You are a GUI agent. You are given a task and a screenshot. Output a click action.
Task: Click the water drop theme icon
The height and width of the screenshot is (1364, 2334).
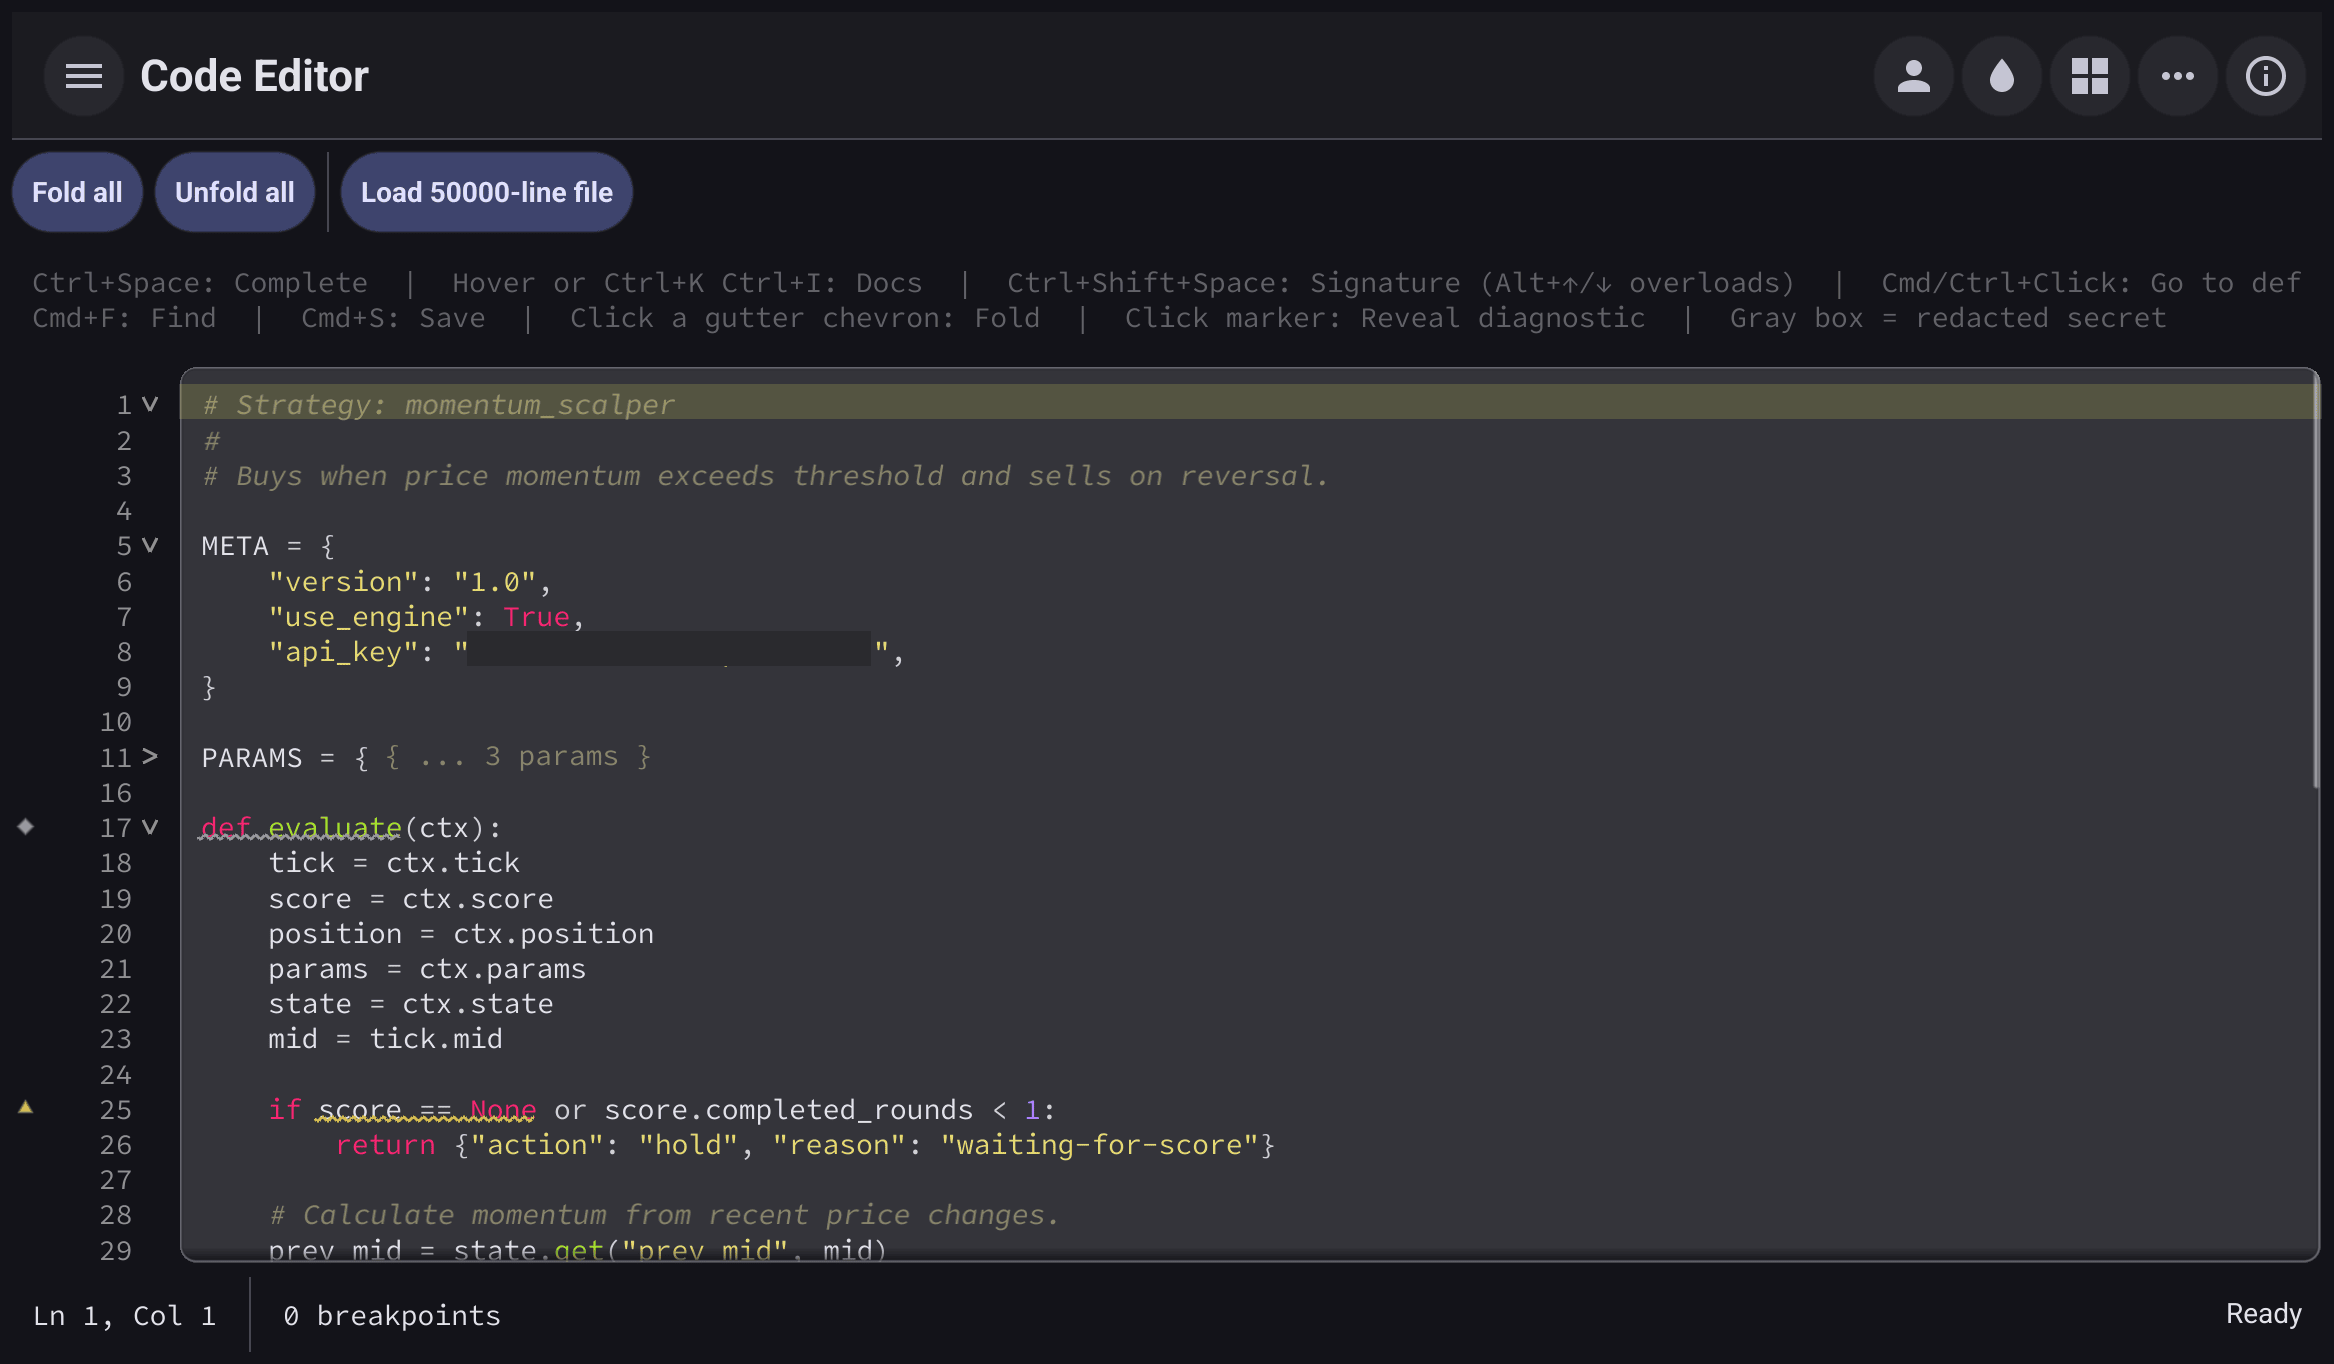tap(2002, 76)
